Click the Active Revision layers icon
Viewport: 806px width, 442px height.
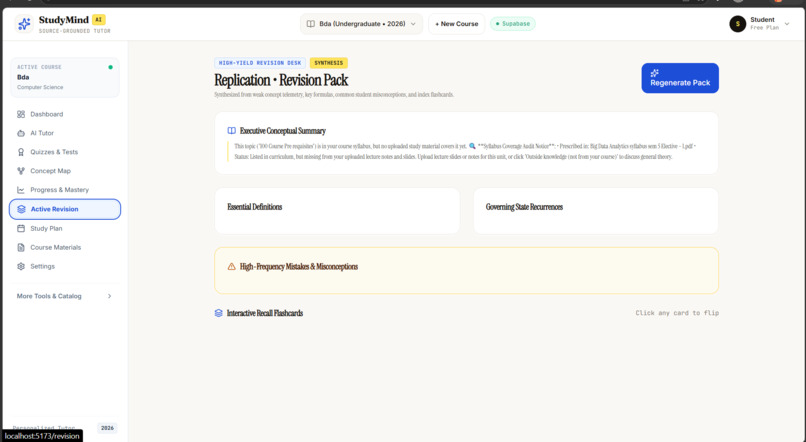pyautogui.click(x=21, y=209)
